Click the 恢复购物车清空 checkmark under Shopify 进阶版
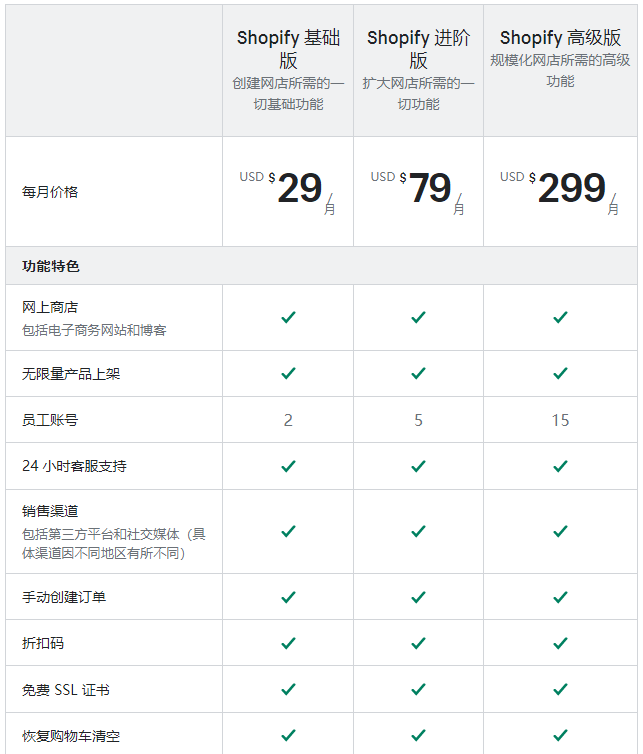The image size is (643, 754). (418, 735)
